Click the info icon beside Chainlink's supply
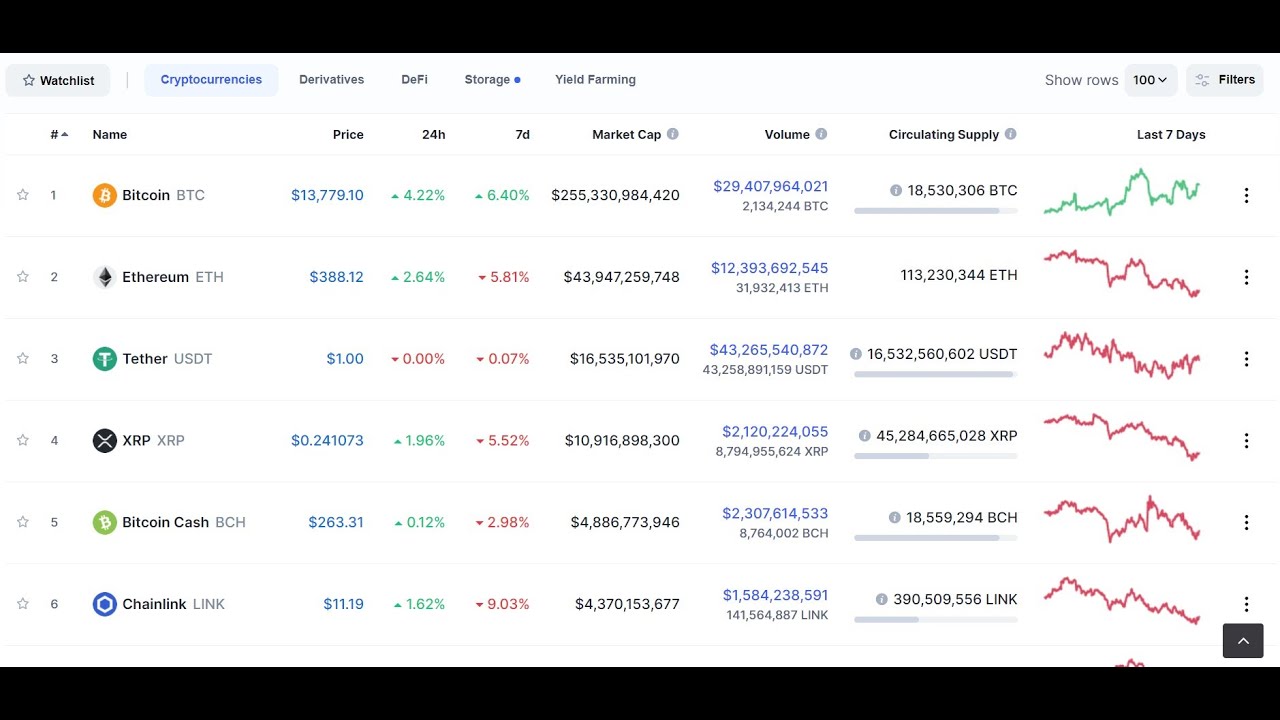The width and height of the screenshot is (1280, 720). [x=882, y=600]
